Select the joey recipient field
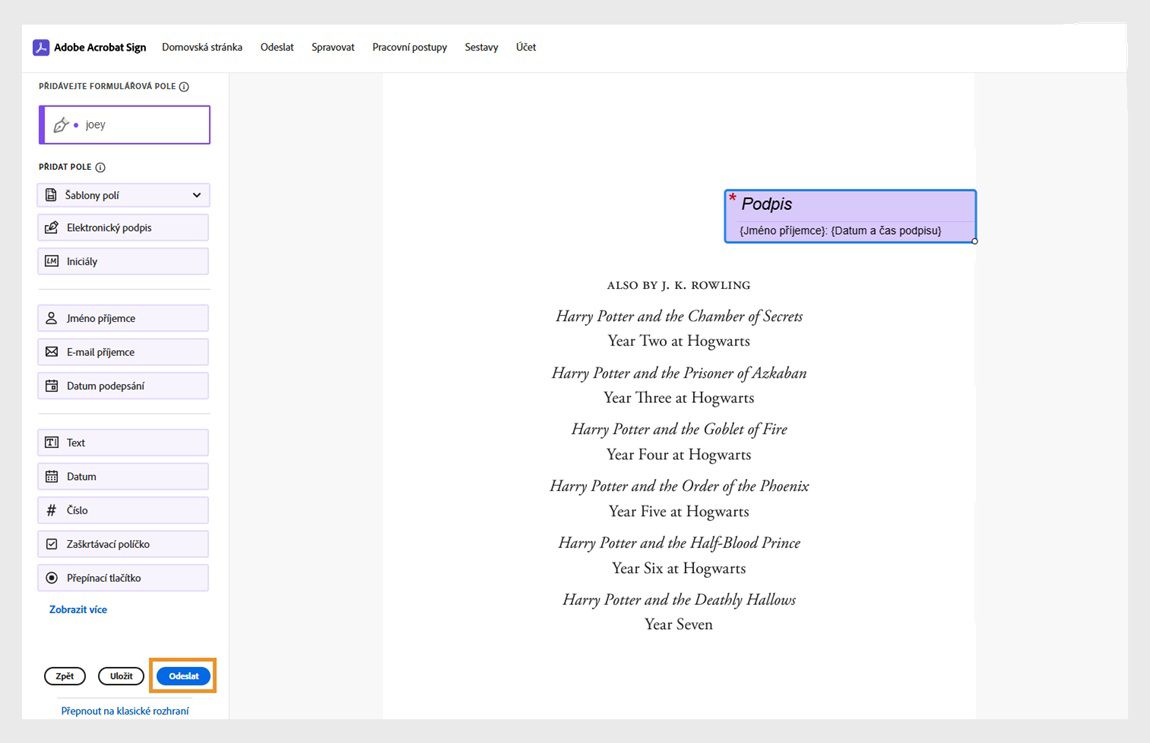Screen dimensions: 1150x743 point(125,125)
